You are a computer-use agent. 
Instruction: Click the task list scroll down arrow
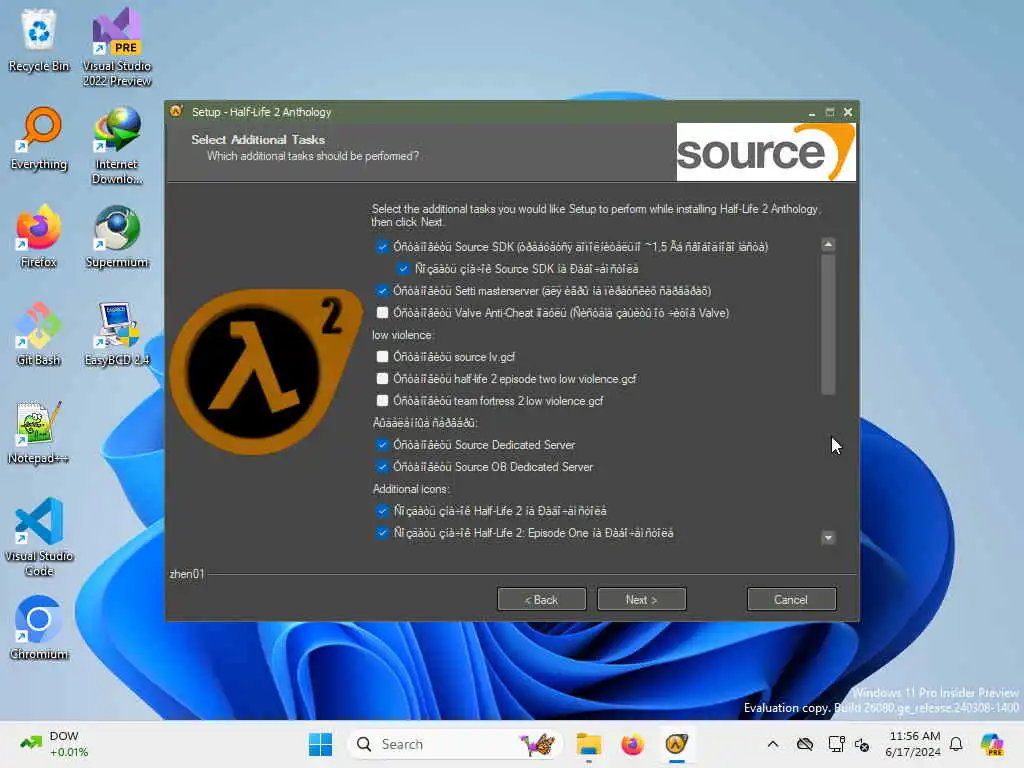coord(828,537)
